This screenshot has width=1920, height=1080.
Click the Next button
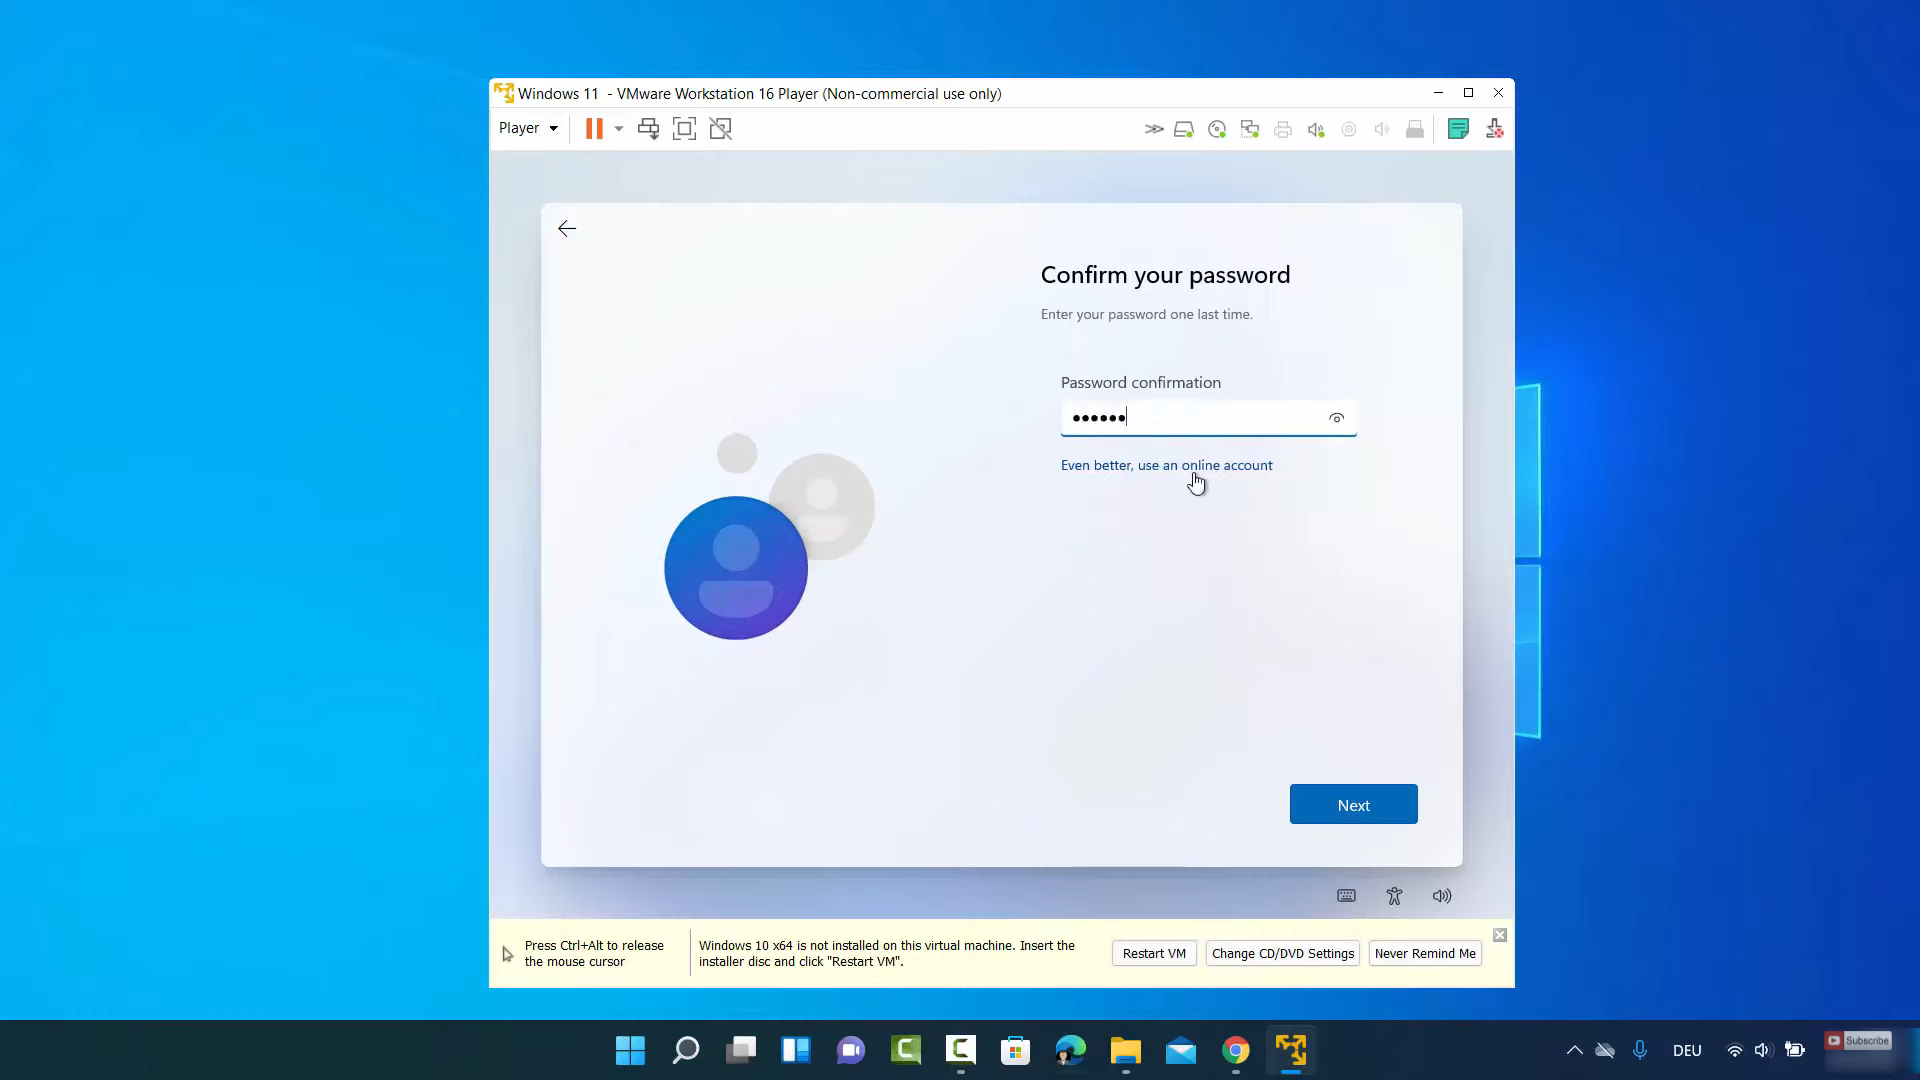point(1353,805)
